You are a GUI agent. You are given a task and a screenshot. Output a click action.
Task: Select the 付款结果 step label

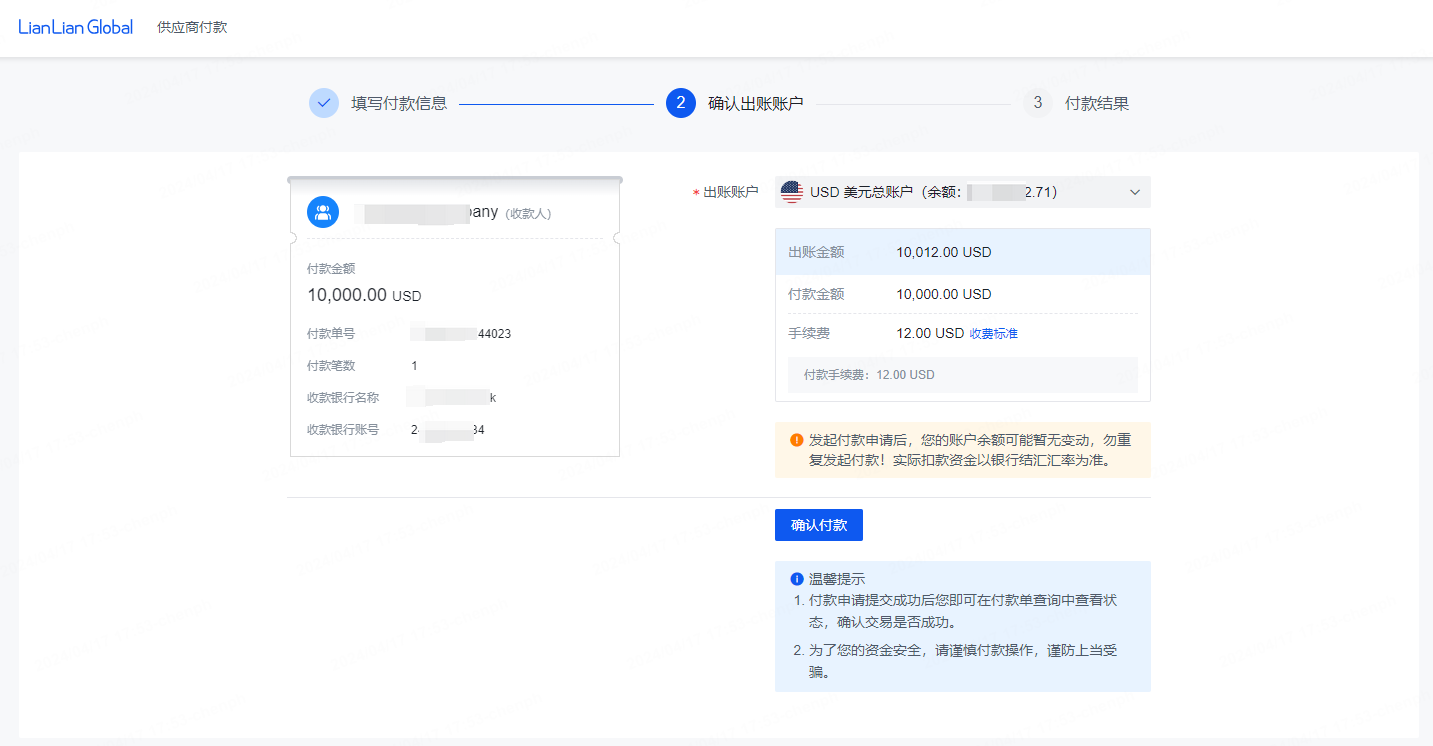pos(1096,104)
